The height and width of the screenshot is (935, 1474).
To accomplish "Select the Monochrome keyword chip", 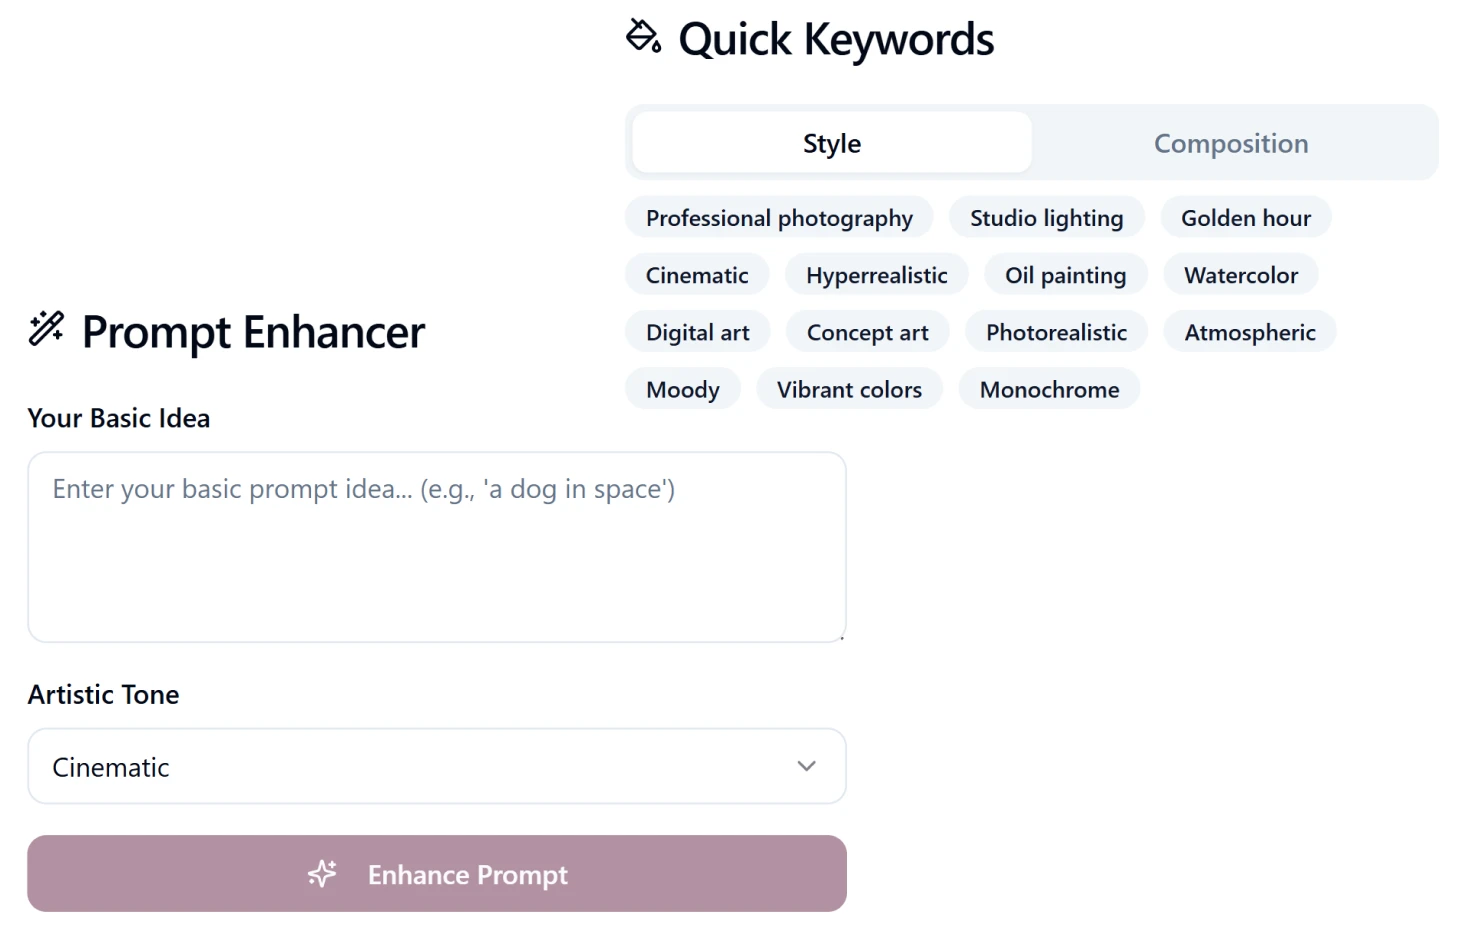I will coord(1049,389).
